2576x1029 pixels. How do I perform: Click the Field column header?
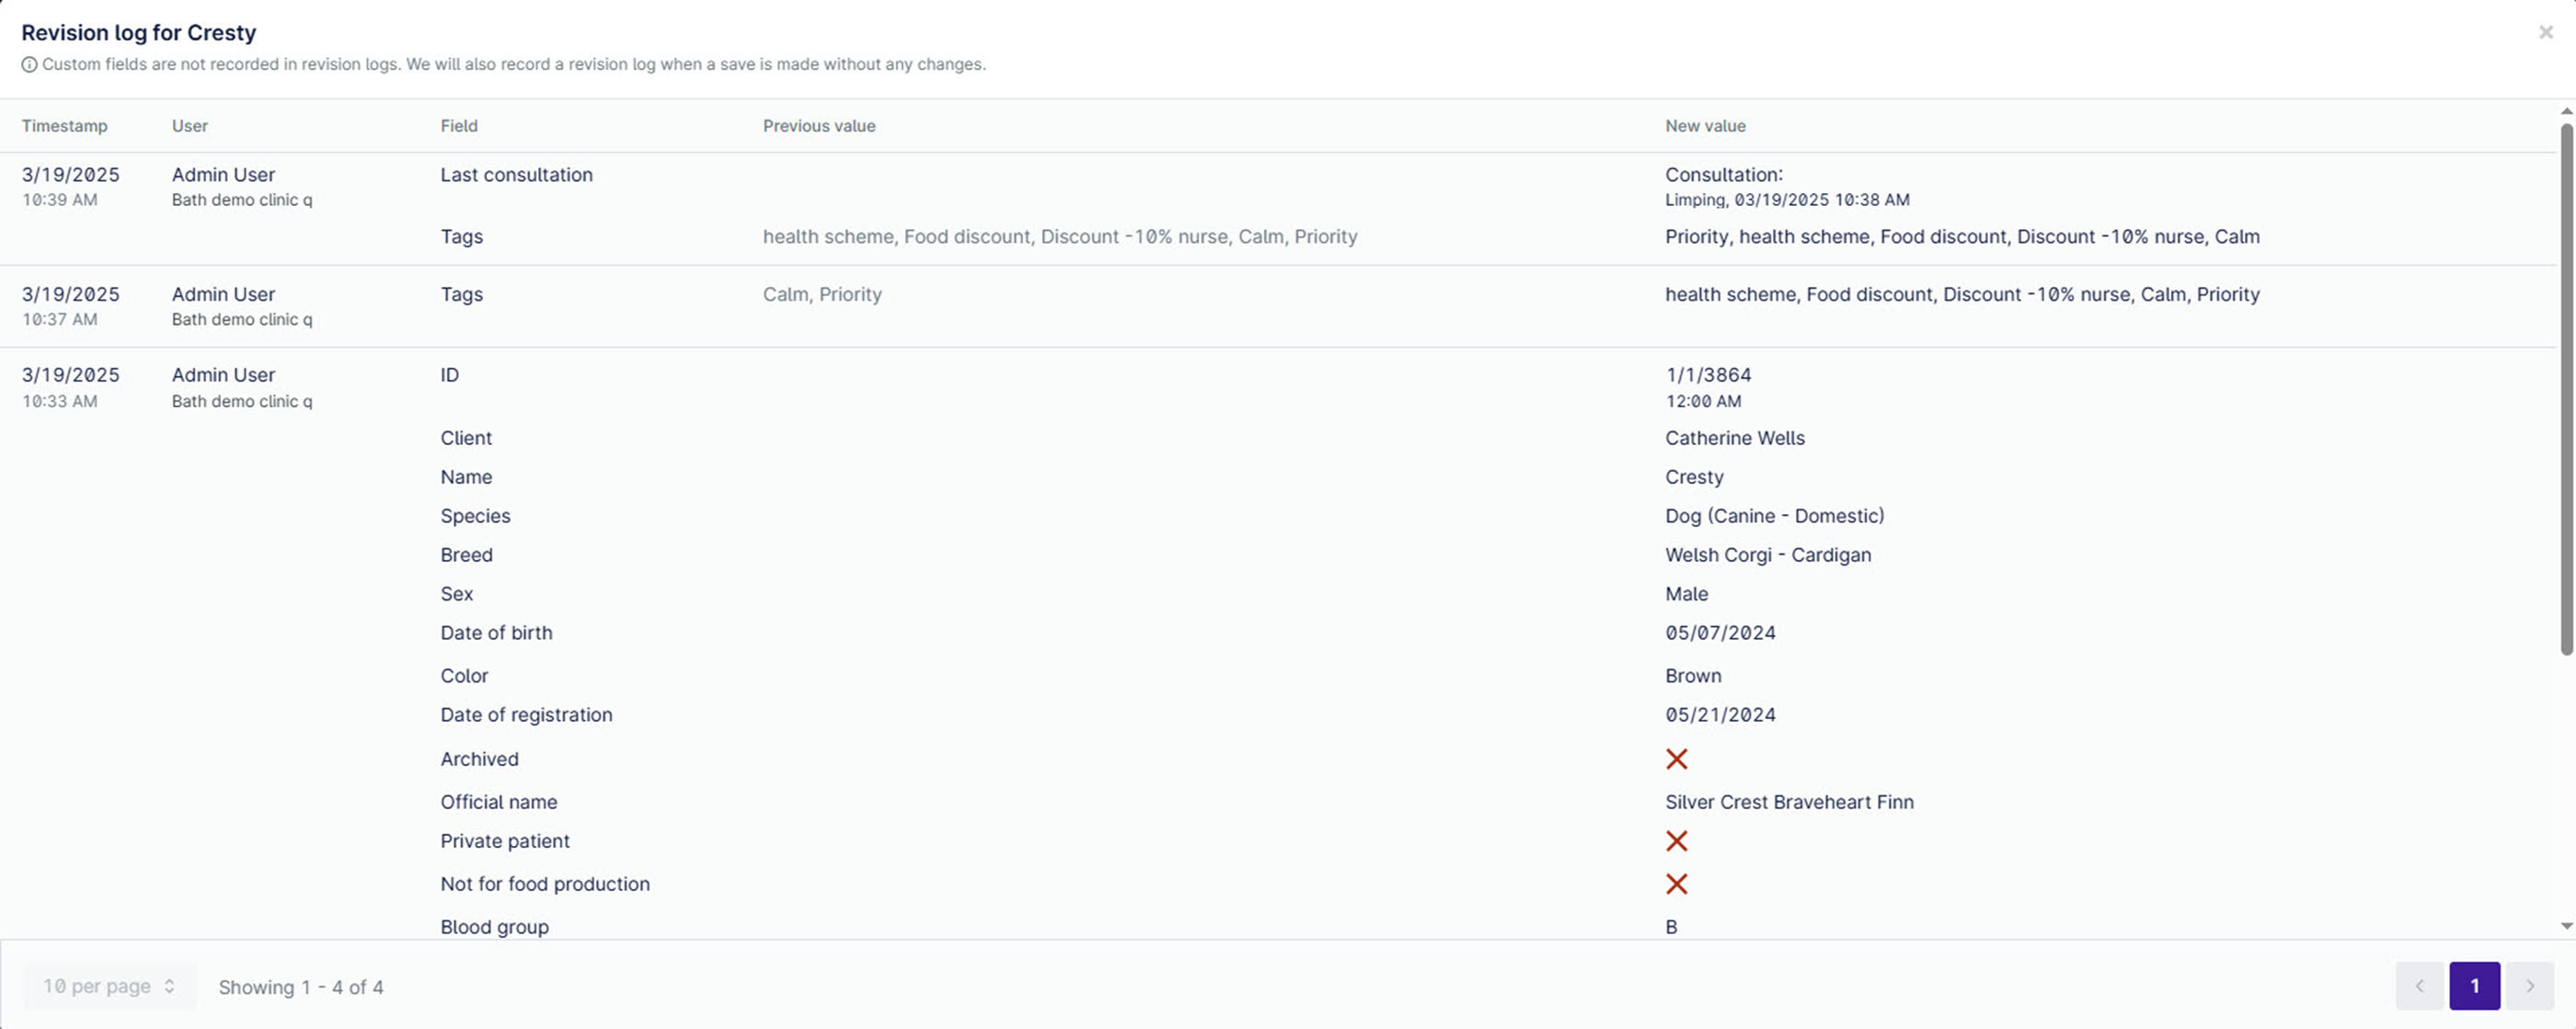pyautogui.click(x=458, y=126)
